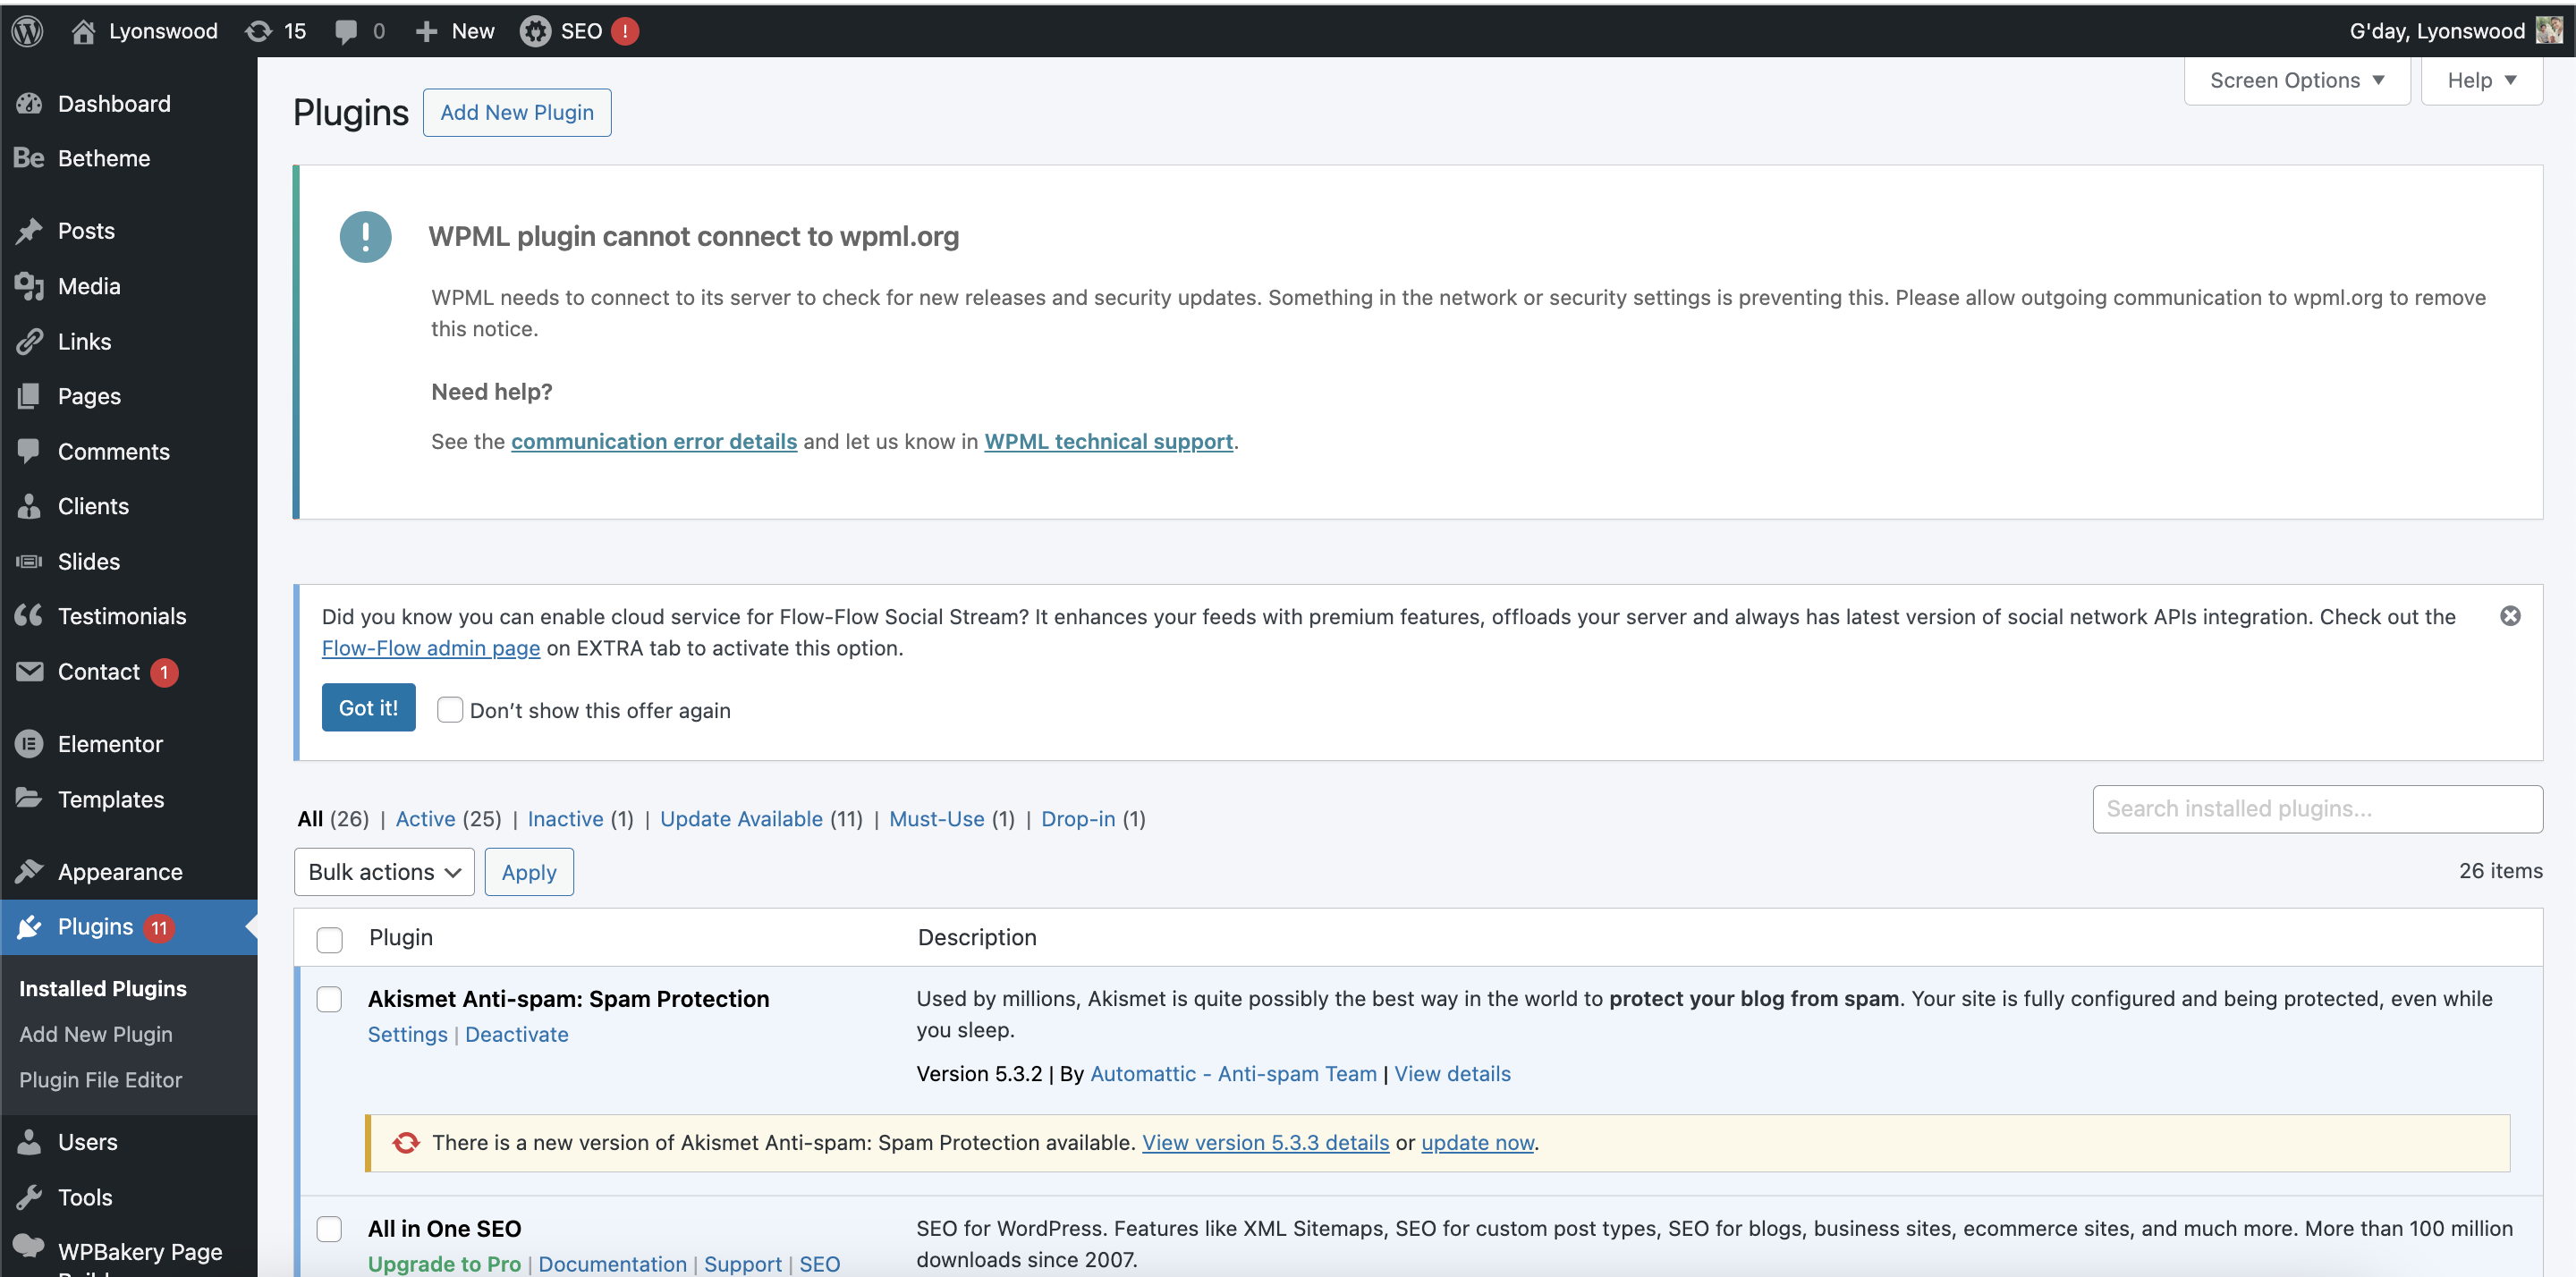Image resolution: width=2576 pixels, height=1277 pixels.
Task: Filter plugins by Must-Use
Action: click(x=937, y=819)
